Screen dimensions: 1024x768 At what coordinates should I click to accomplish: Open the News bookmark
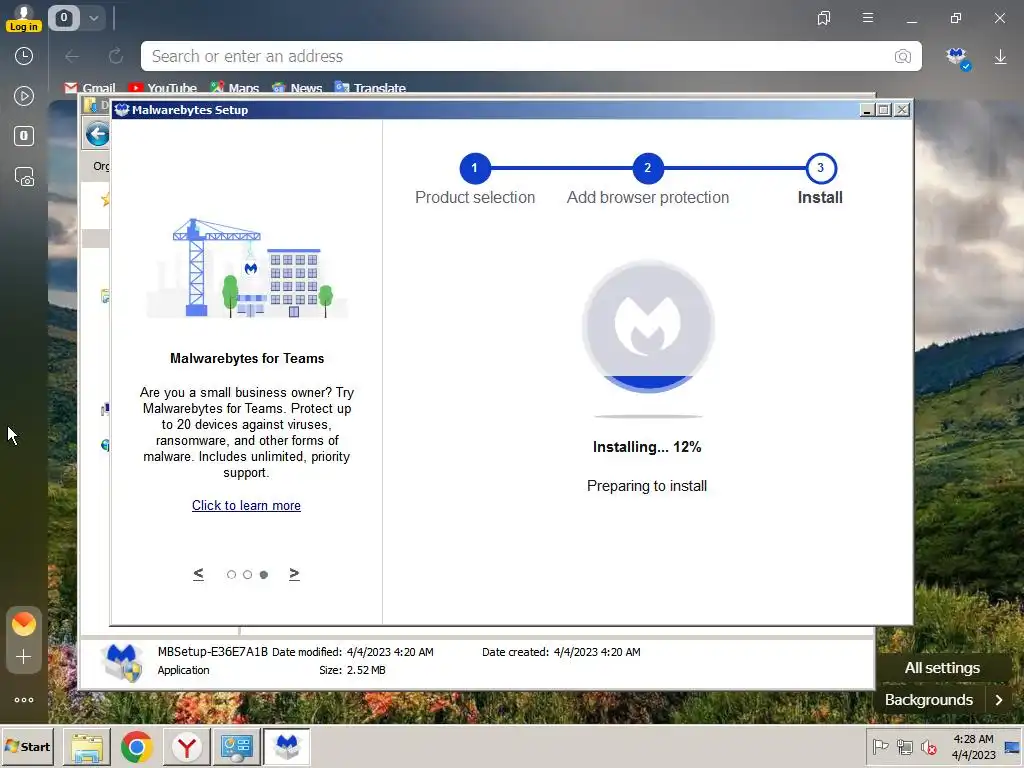pos(297,88)
